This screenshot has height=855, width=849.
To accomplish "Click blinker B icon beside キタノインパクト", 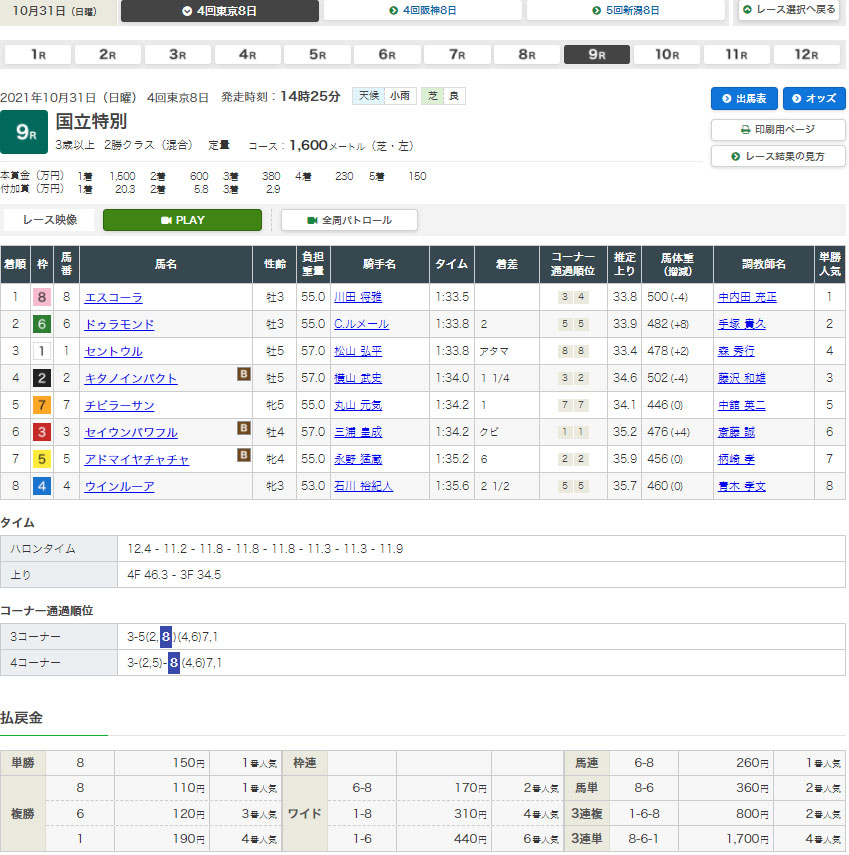I will pyautogui.click(x=243, y=377).
